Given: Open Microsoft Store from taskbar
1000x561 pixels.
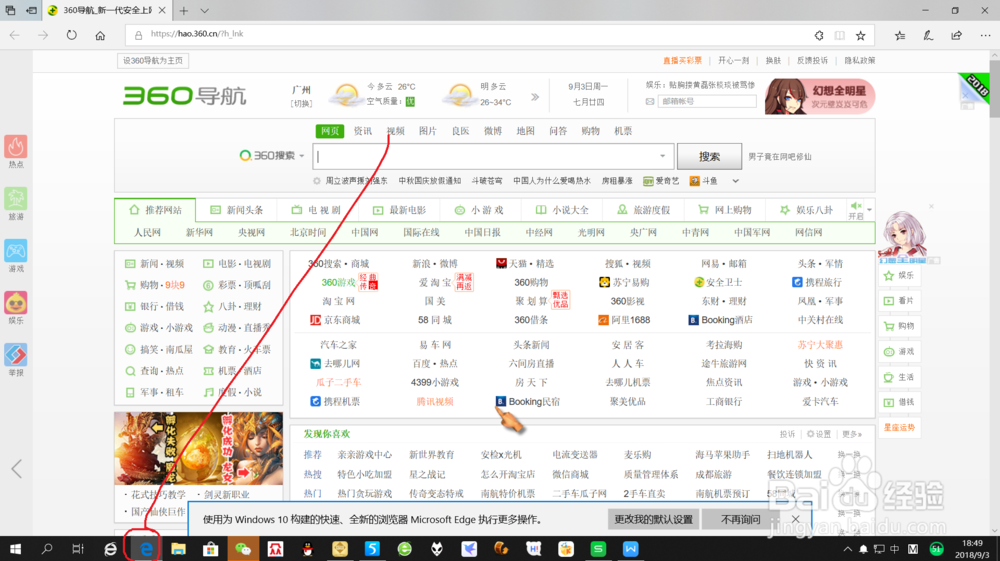Looking at the screenshot, I should 210,549.
